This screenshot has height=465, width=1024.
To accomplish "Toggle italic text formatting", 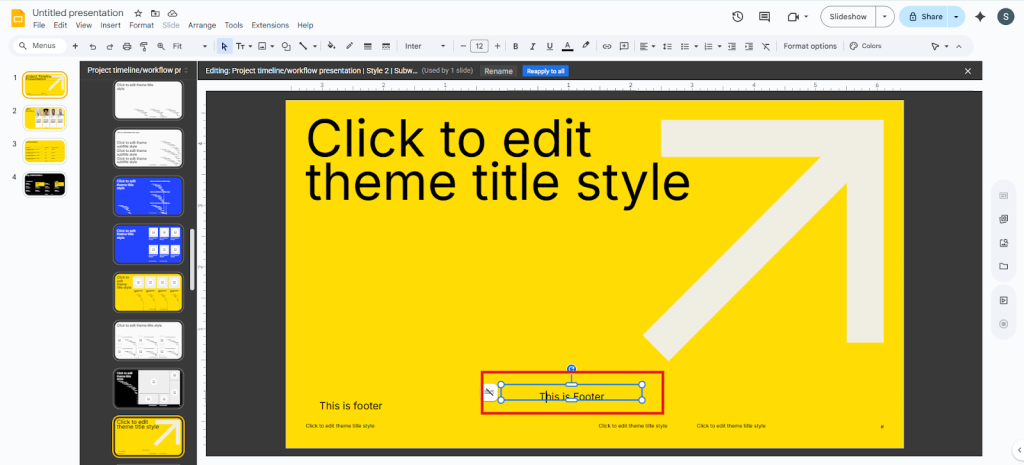I will 532,46.
